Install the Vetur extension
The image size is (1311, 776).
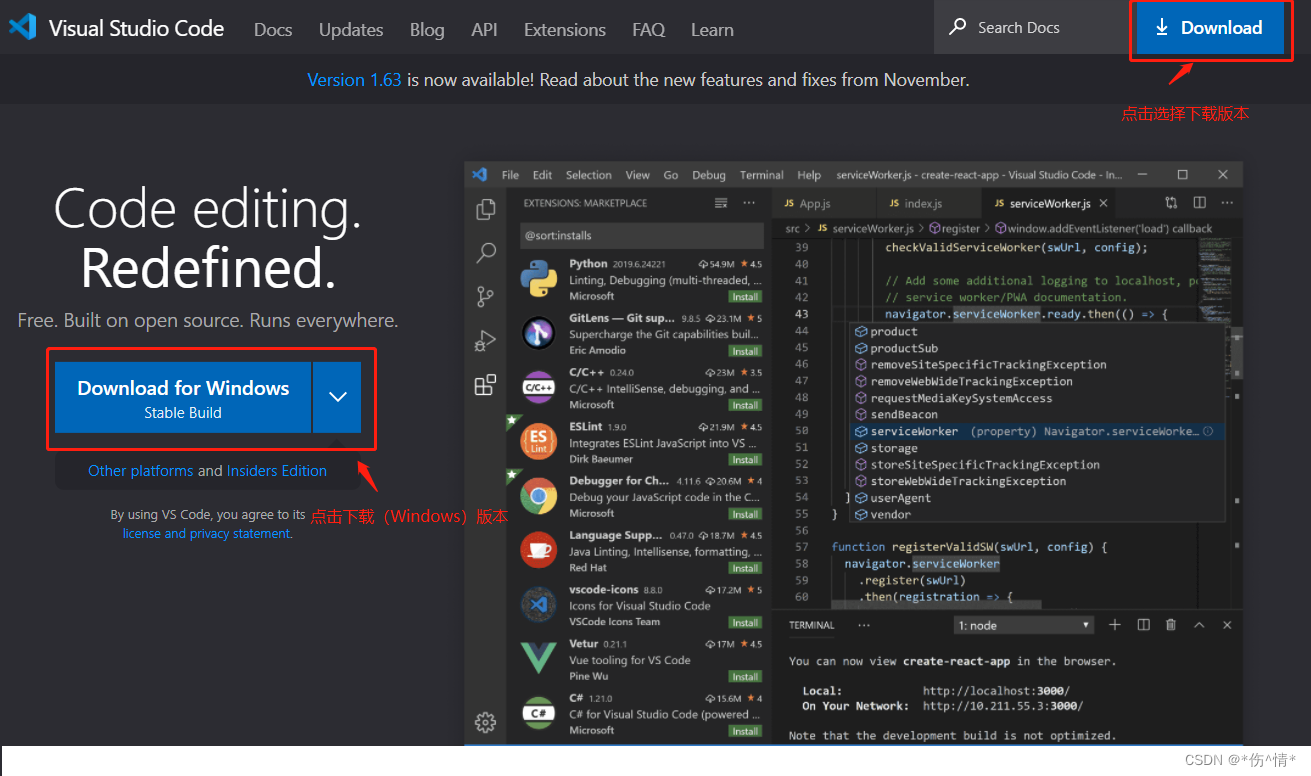pyautogui.click(x=745, y=677)
